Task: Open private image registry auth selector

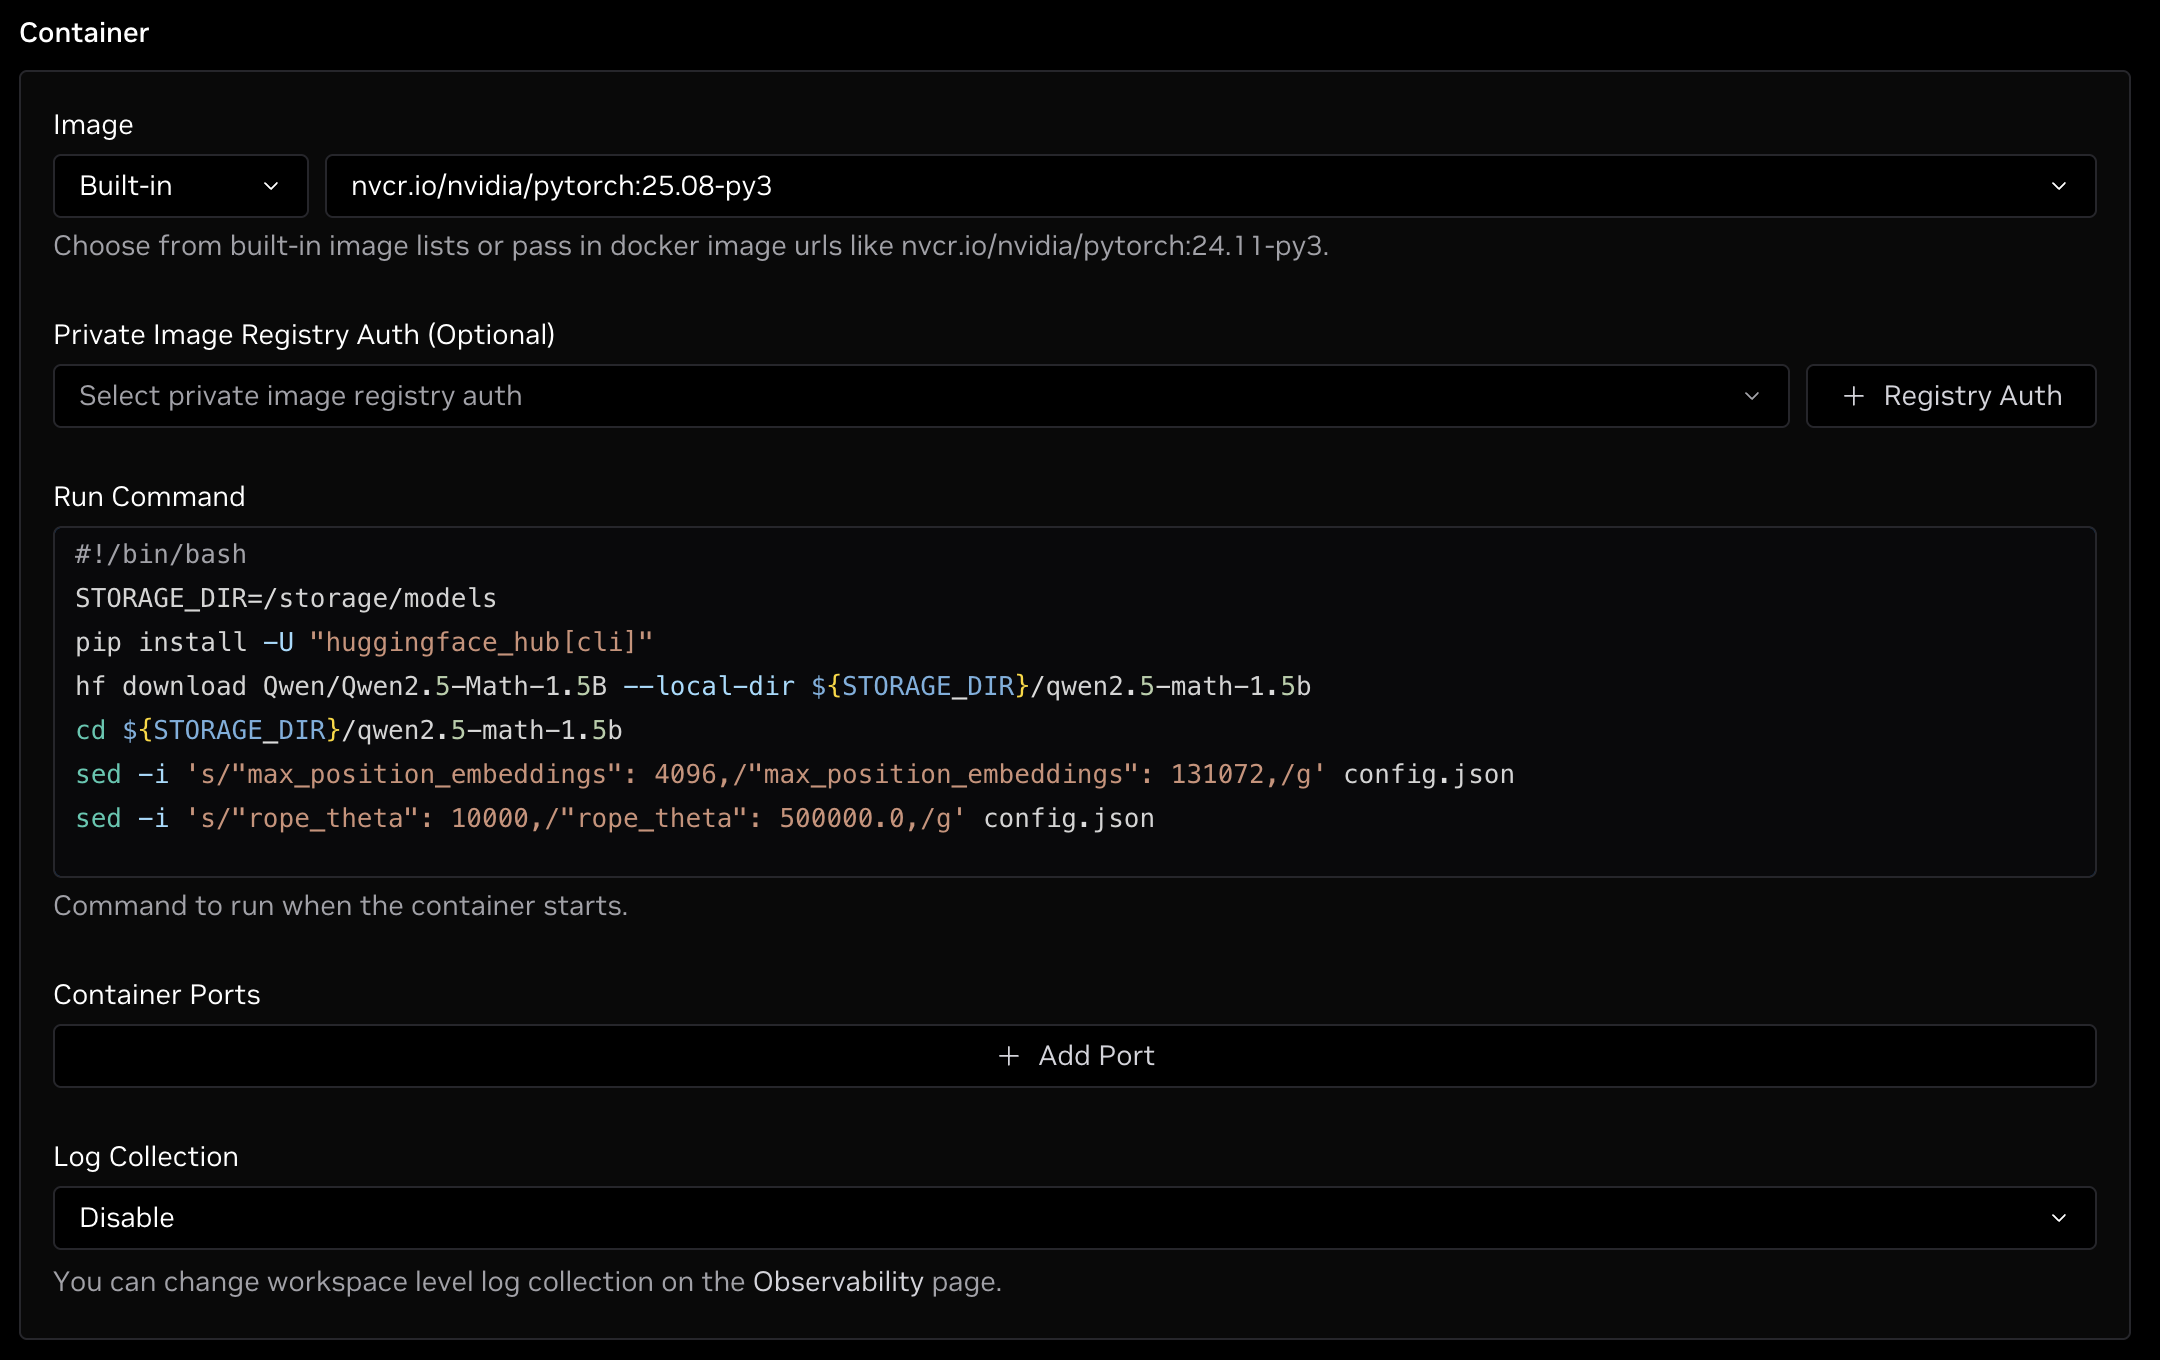Action: 900,396
